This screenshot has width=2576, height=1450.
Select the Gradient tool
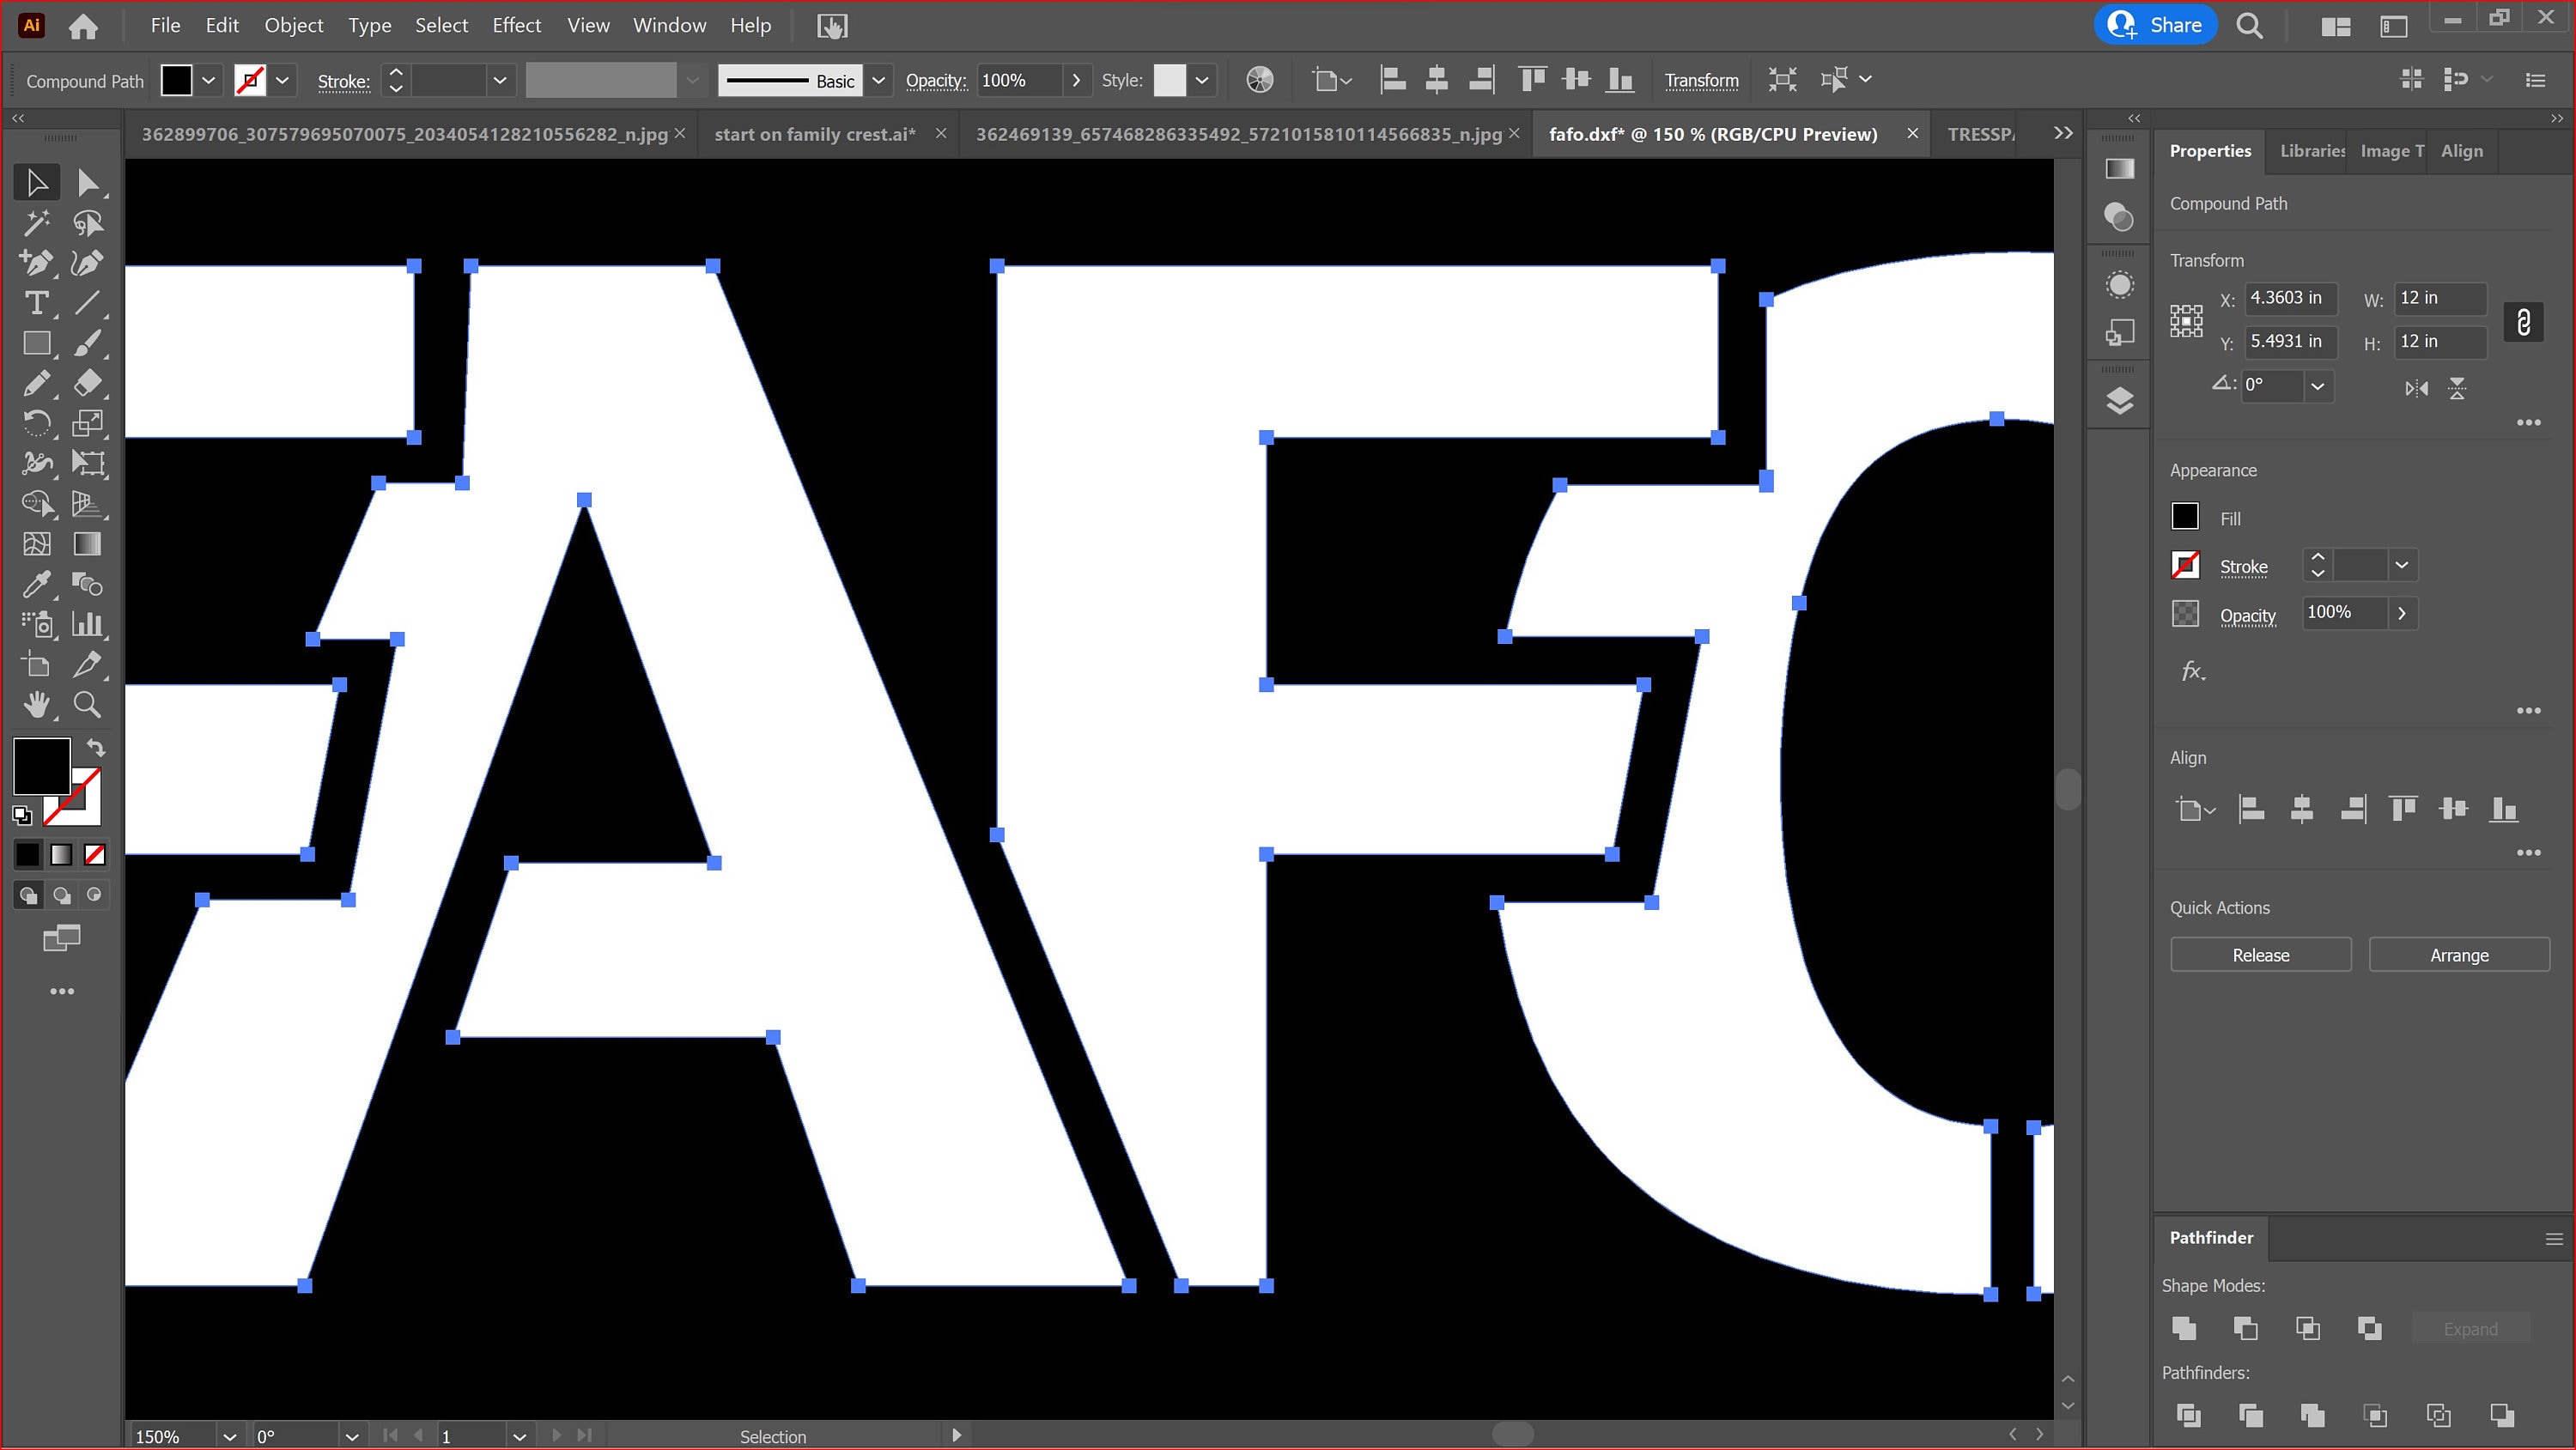pos(88,544)
